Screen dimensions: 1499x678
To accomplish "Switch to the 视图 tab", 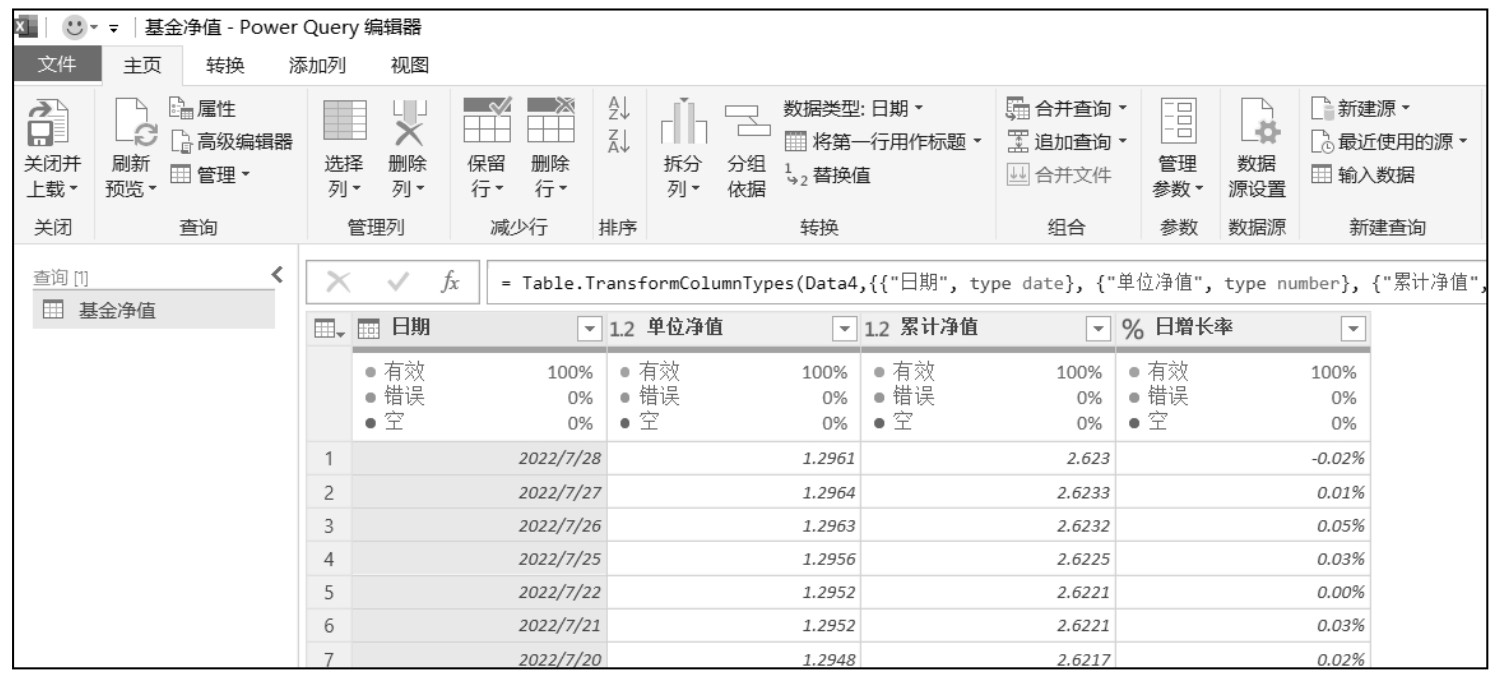I will 410,65.
